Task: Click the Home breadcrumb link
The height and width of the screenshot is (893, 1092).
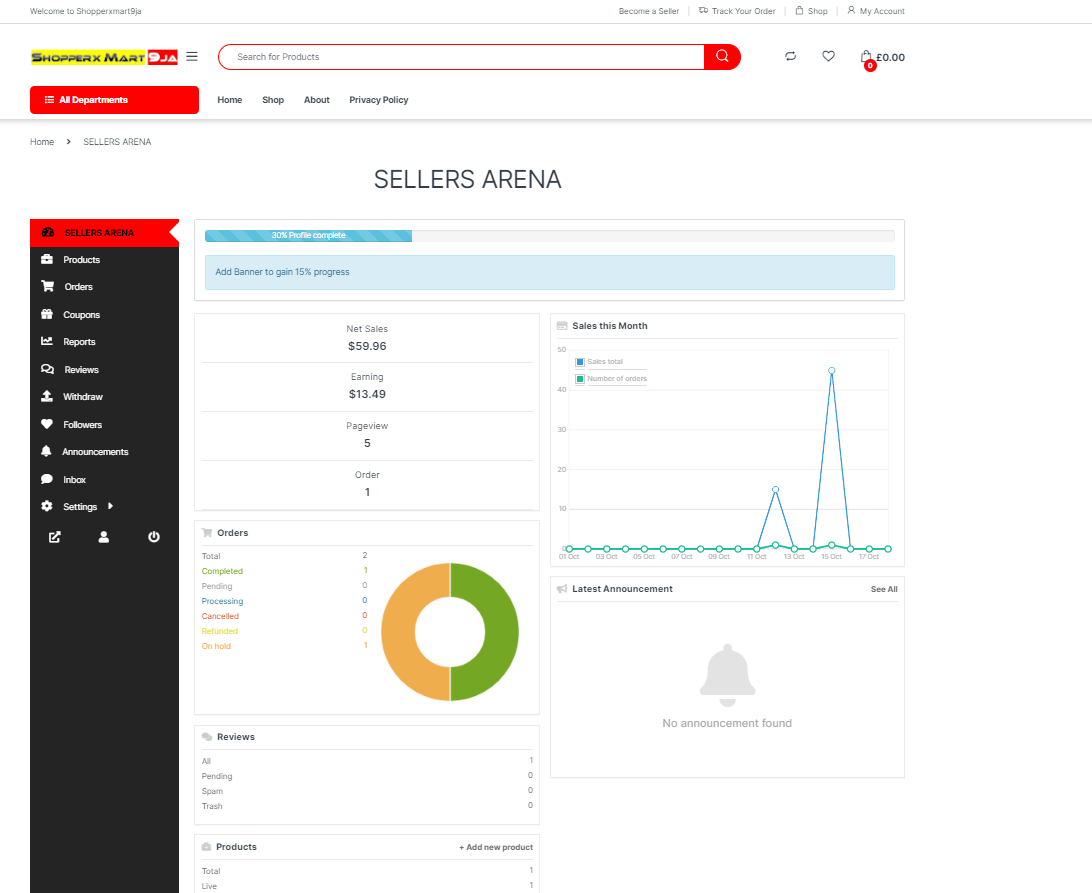Action: pos(42,141)
